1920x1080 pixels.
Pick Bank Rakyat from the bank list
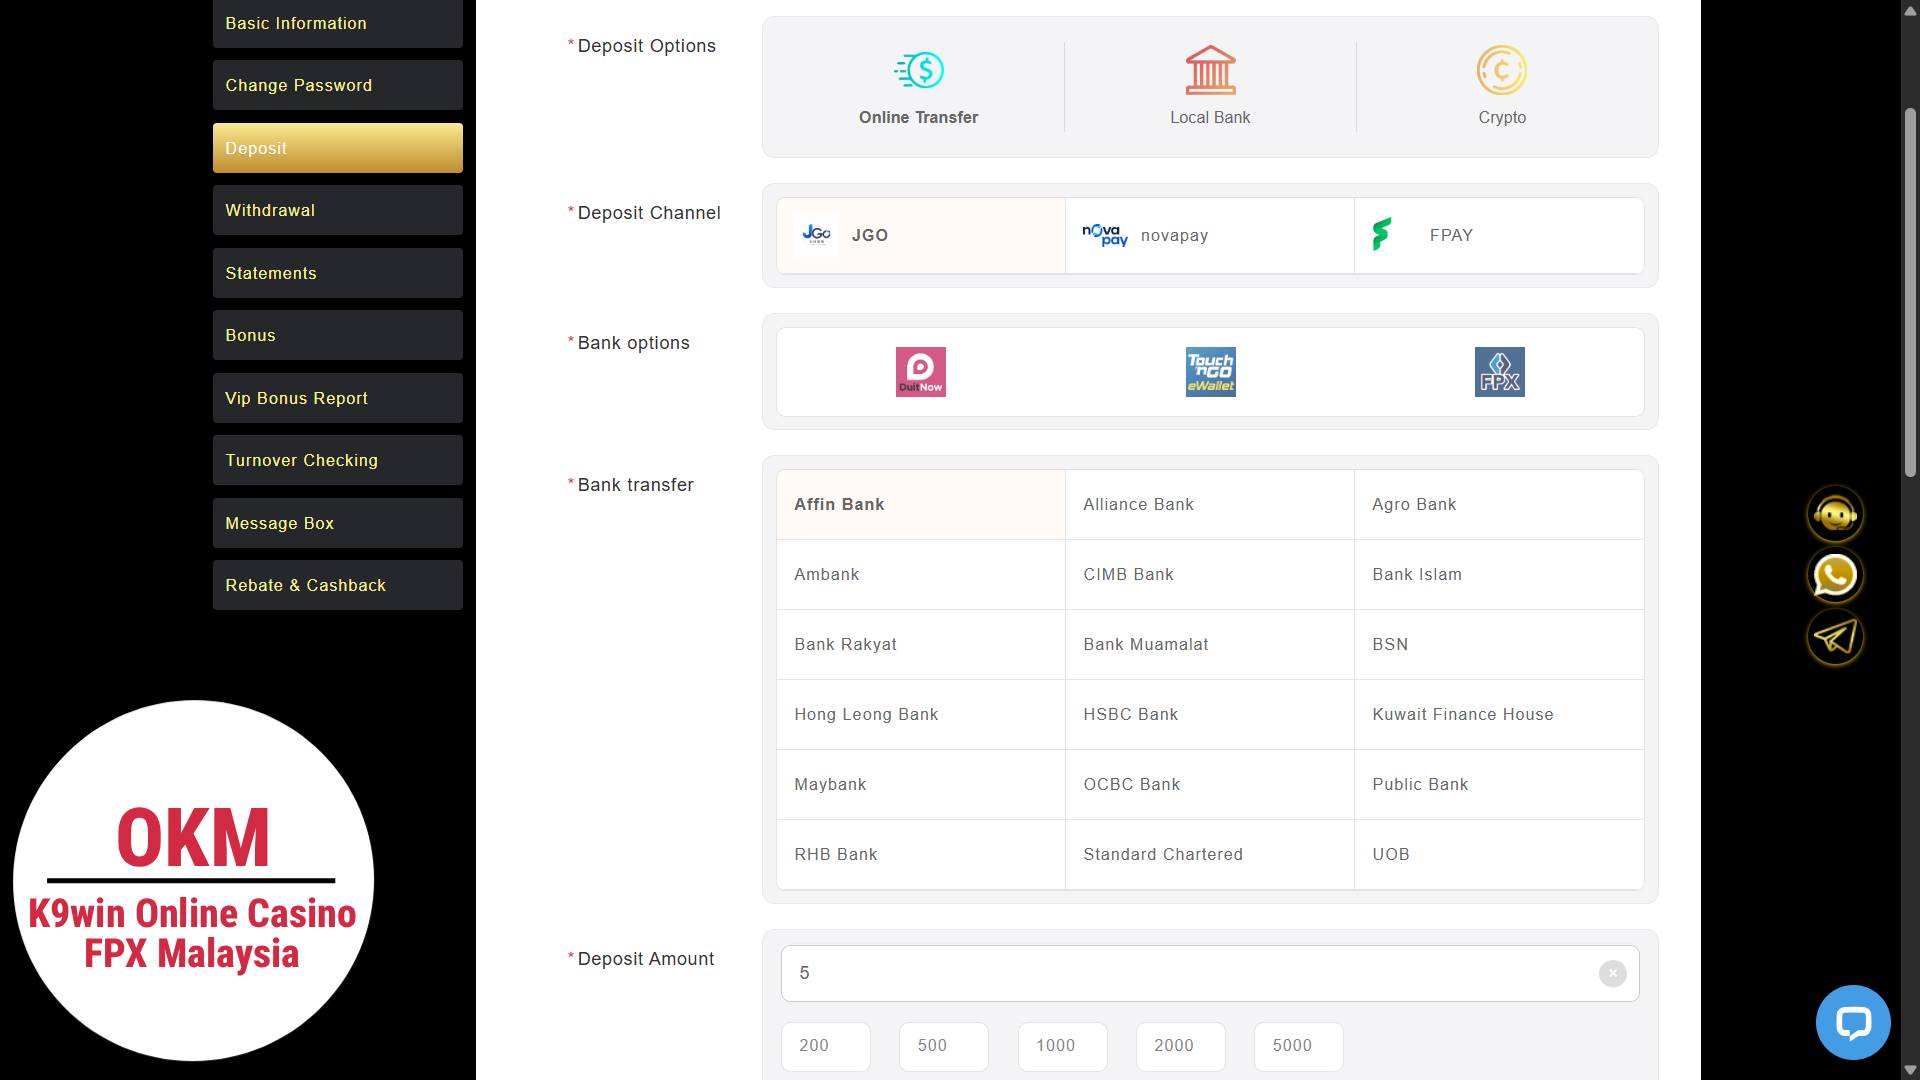tap(921, 645)
